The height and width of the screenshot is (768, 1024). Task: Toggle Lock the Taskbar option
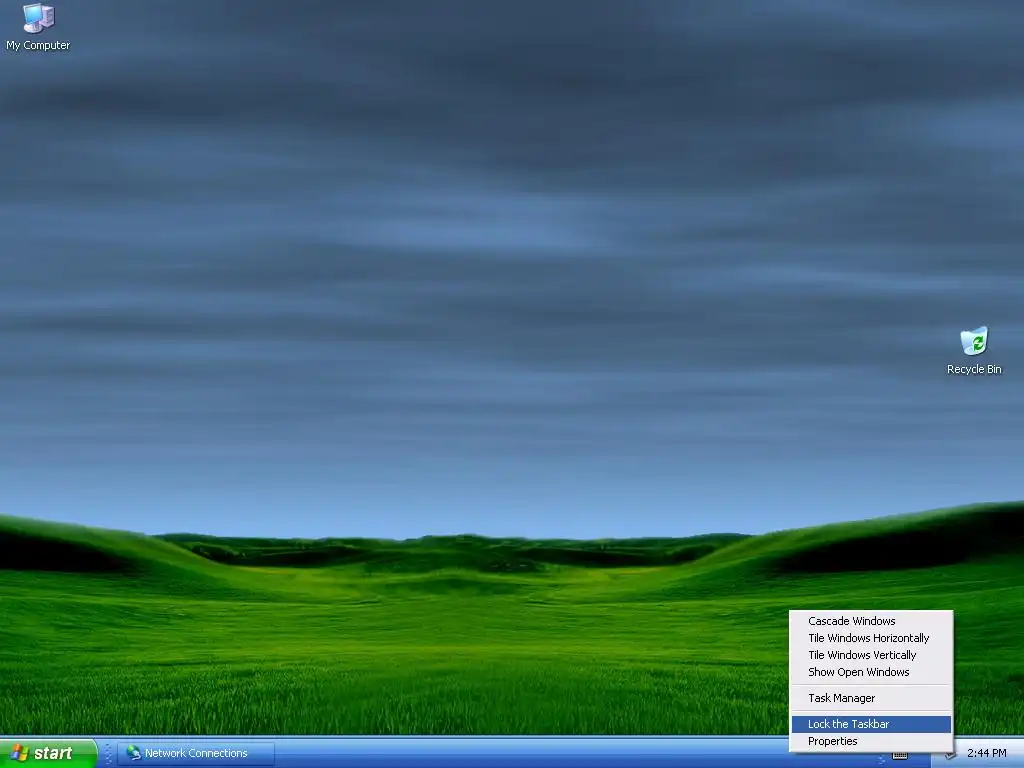point(871,724)
